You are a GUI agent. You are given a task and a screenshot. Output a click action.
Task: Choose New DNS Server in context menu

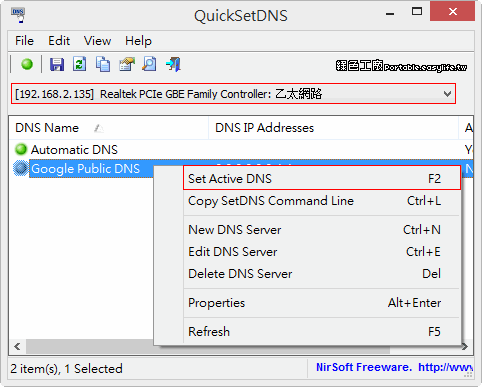coord(322,230)
